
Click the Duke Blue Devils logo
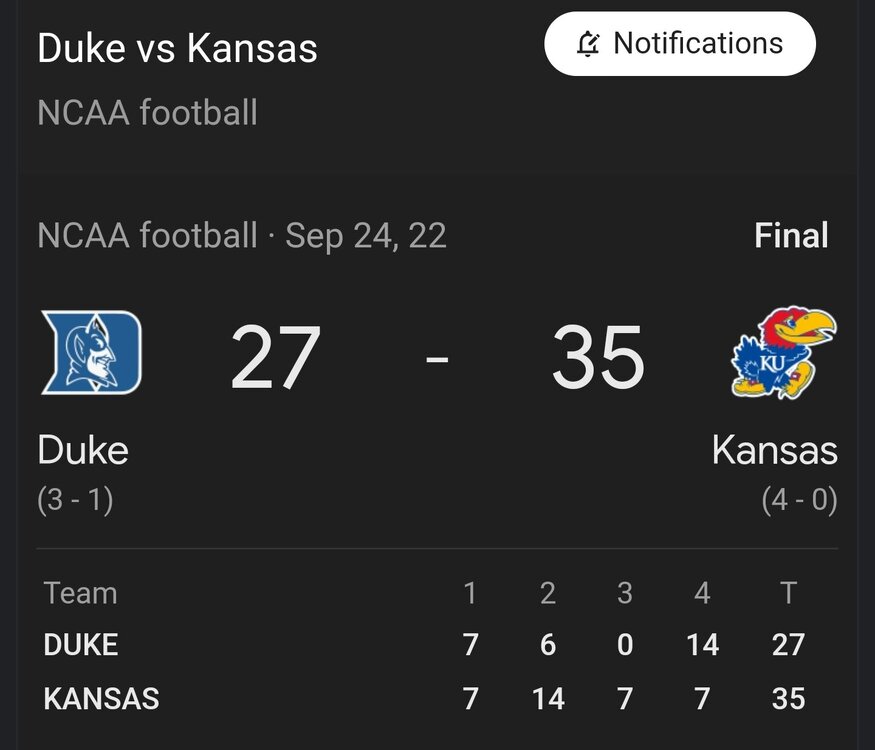(x=91, y=352)
